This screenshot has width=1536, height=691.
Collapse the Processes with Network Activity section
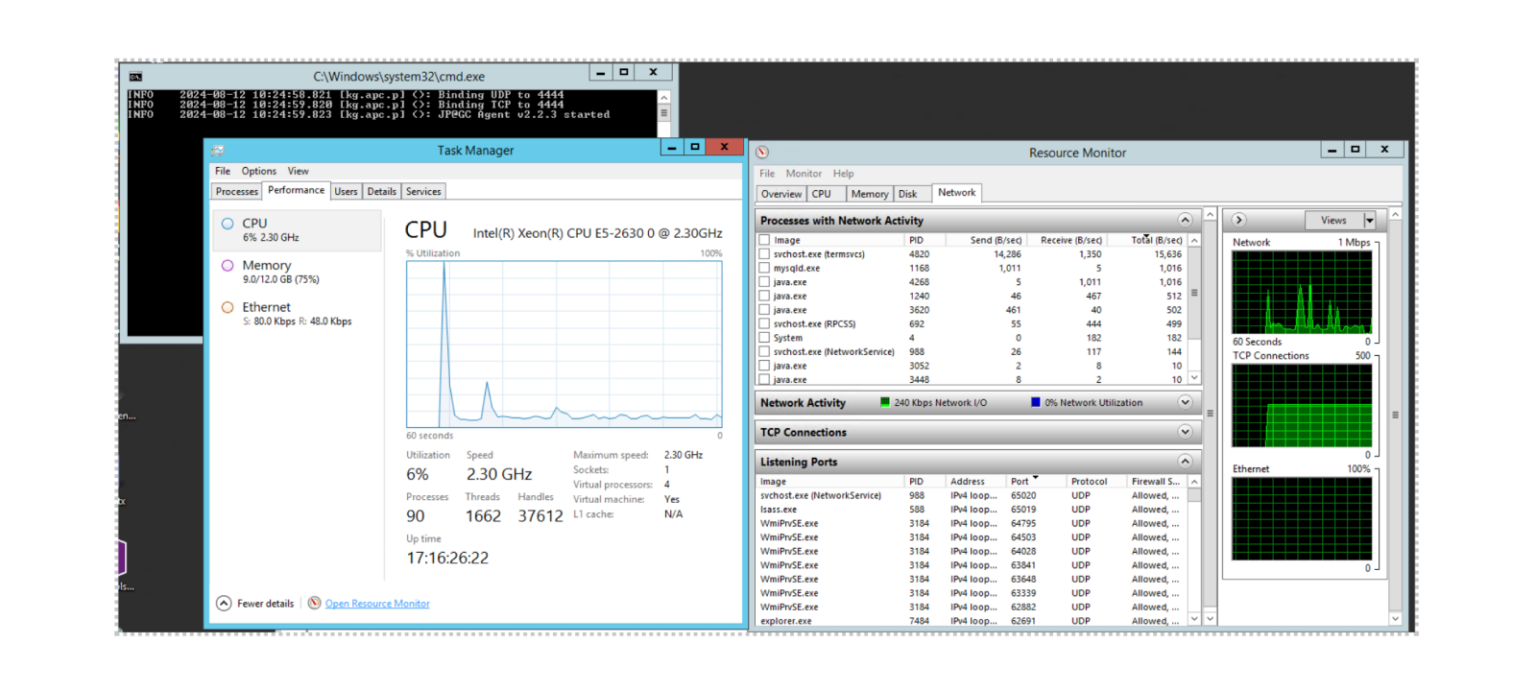pos(1185,219)
